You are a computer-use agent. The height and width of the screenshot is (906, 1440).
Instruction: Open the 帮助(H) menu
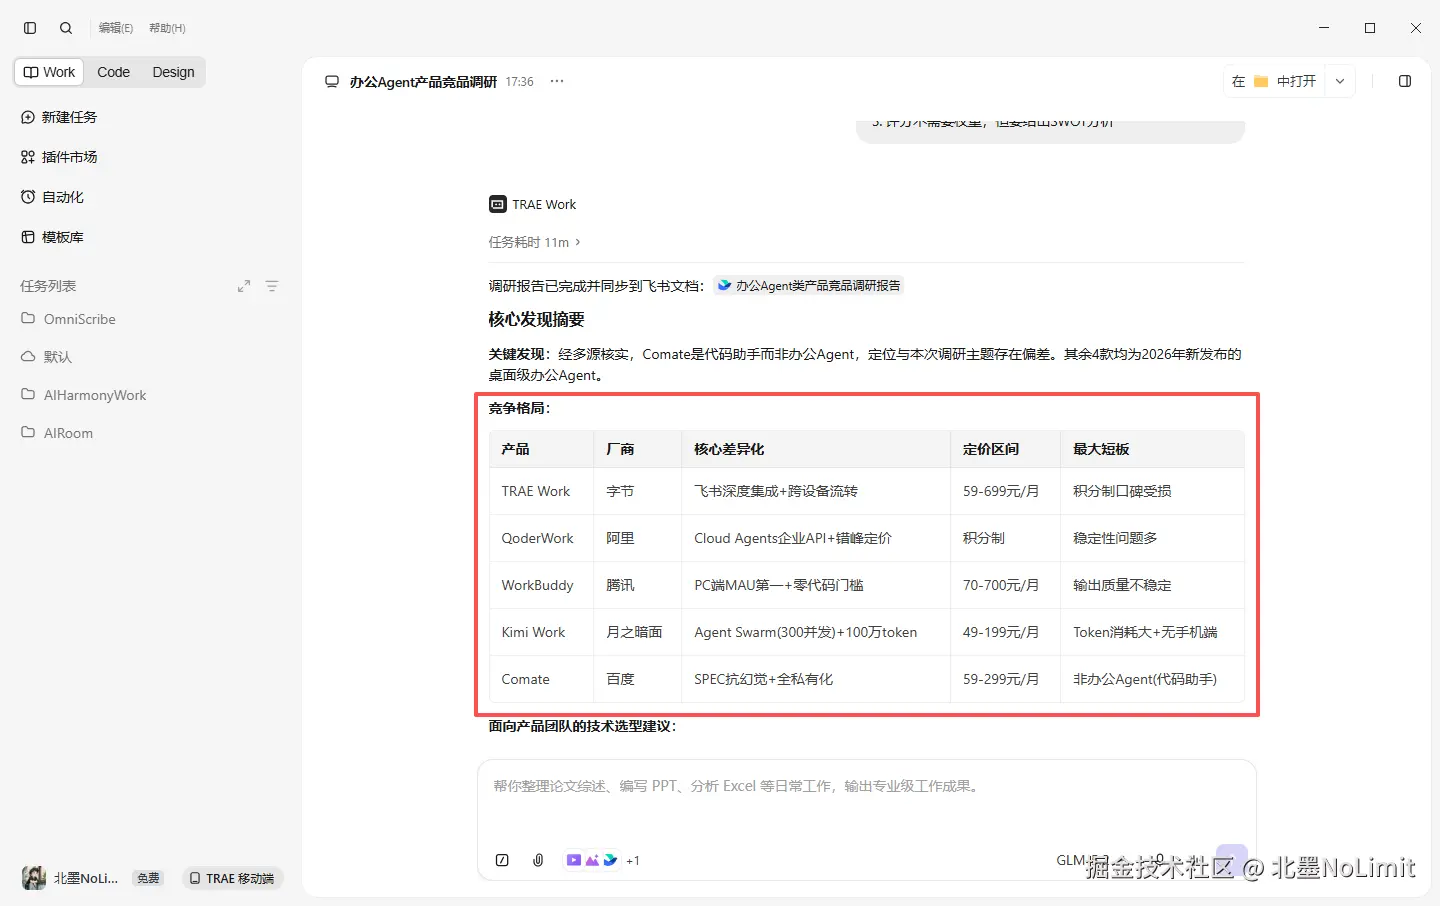click(x=167, y=28)
